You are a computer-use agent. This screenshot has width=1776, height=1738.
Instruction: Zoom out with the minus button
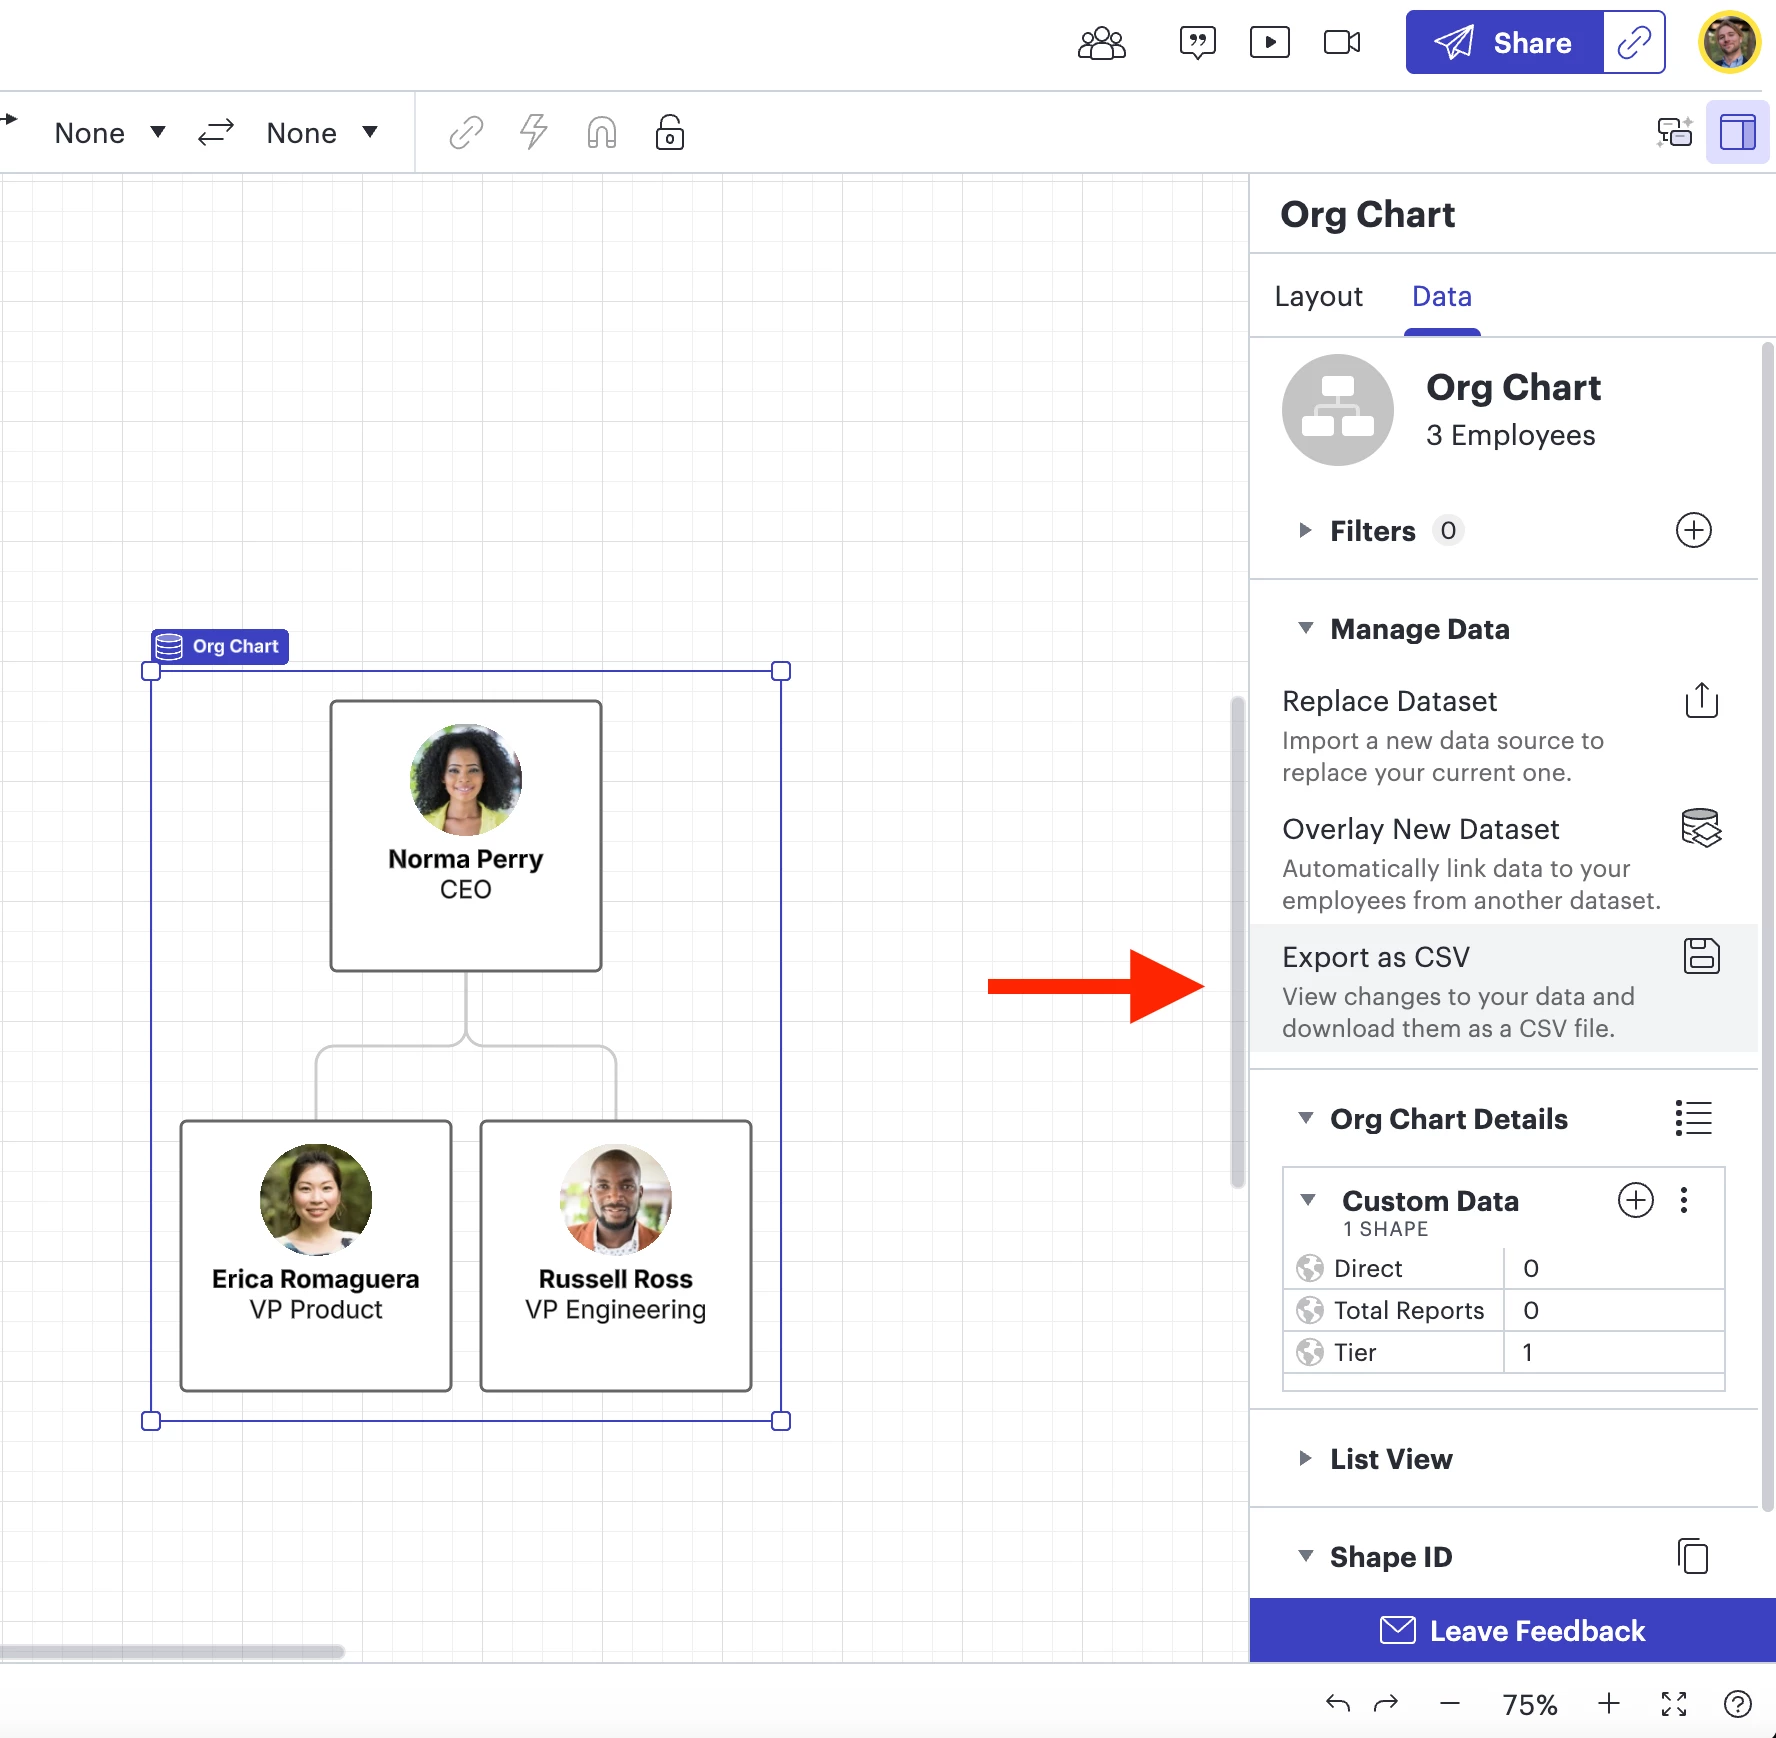[x=1450, y=1703]
